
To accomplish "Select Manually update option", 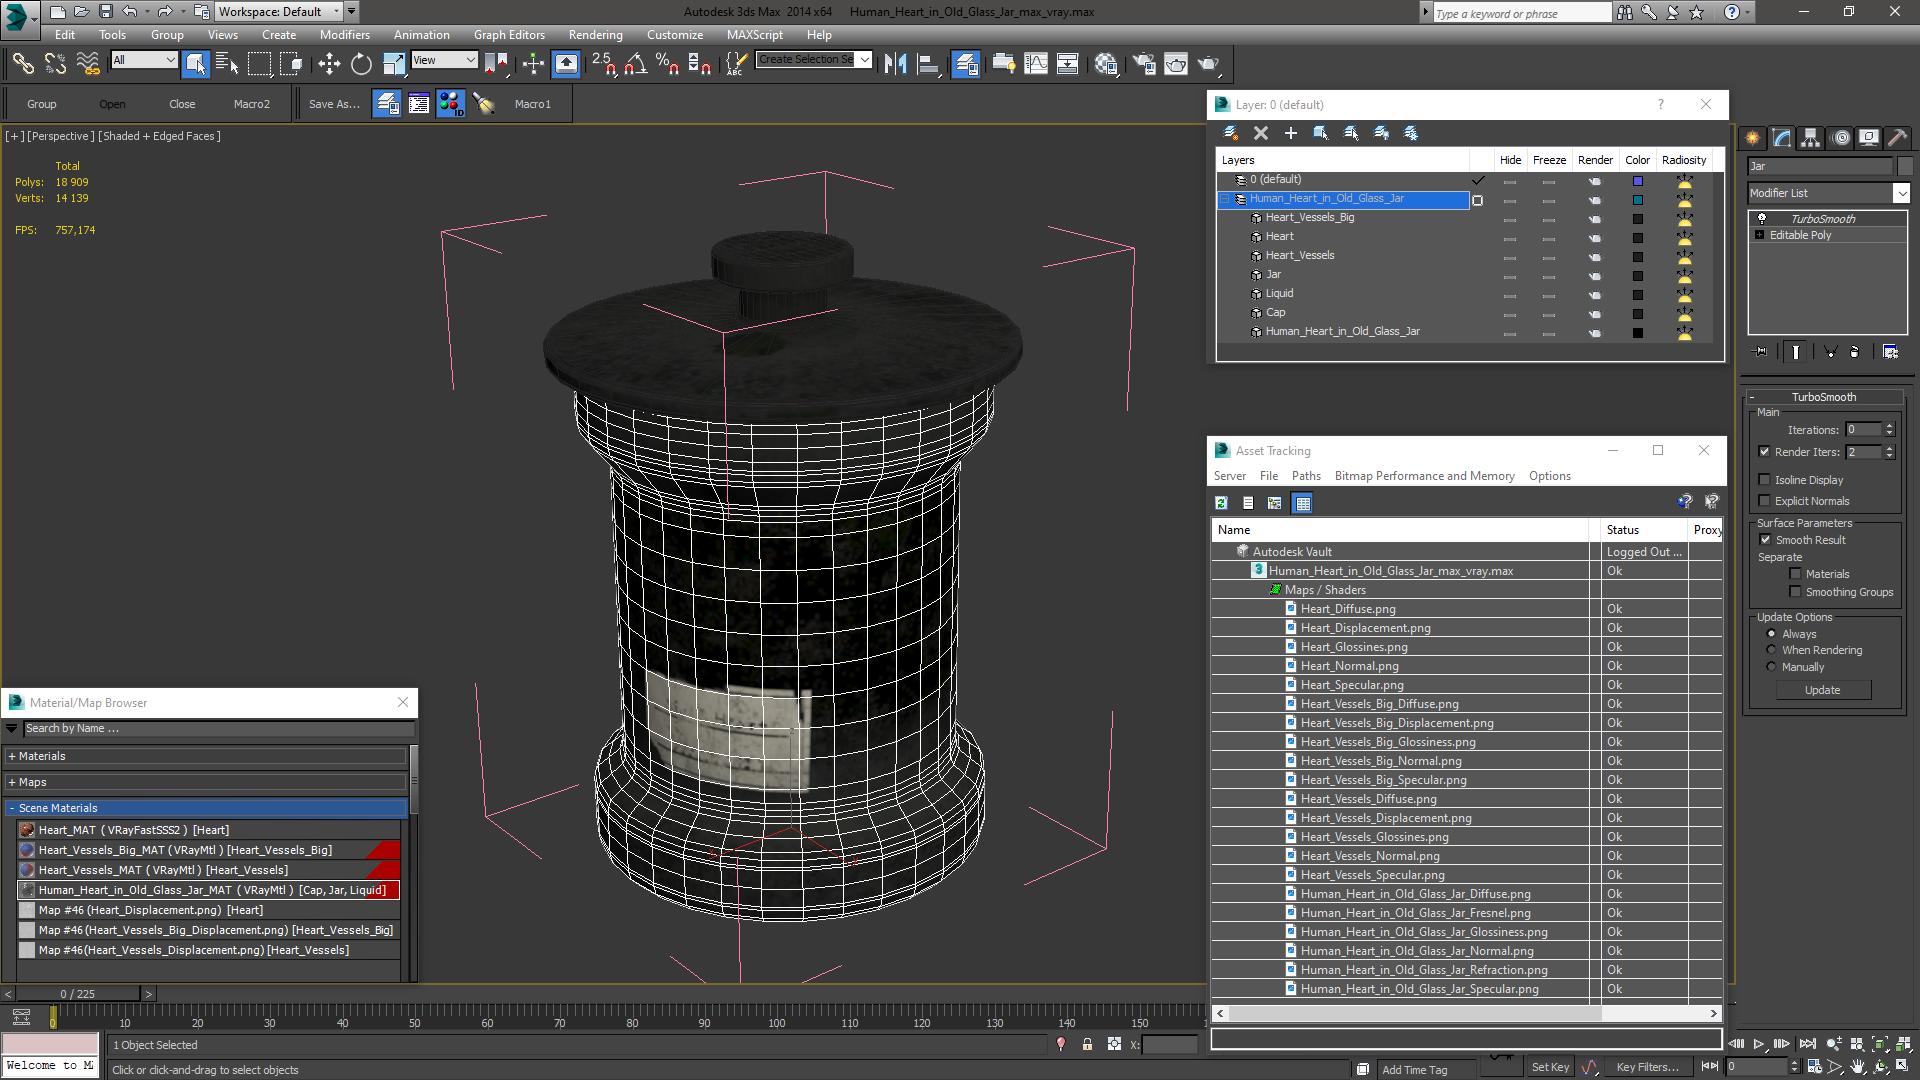I will tap(1771, 667).
